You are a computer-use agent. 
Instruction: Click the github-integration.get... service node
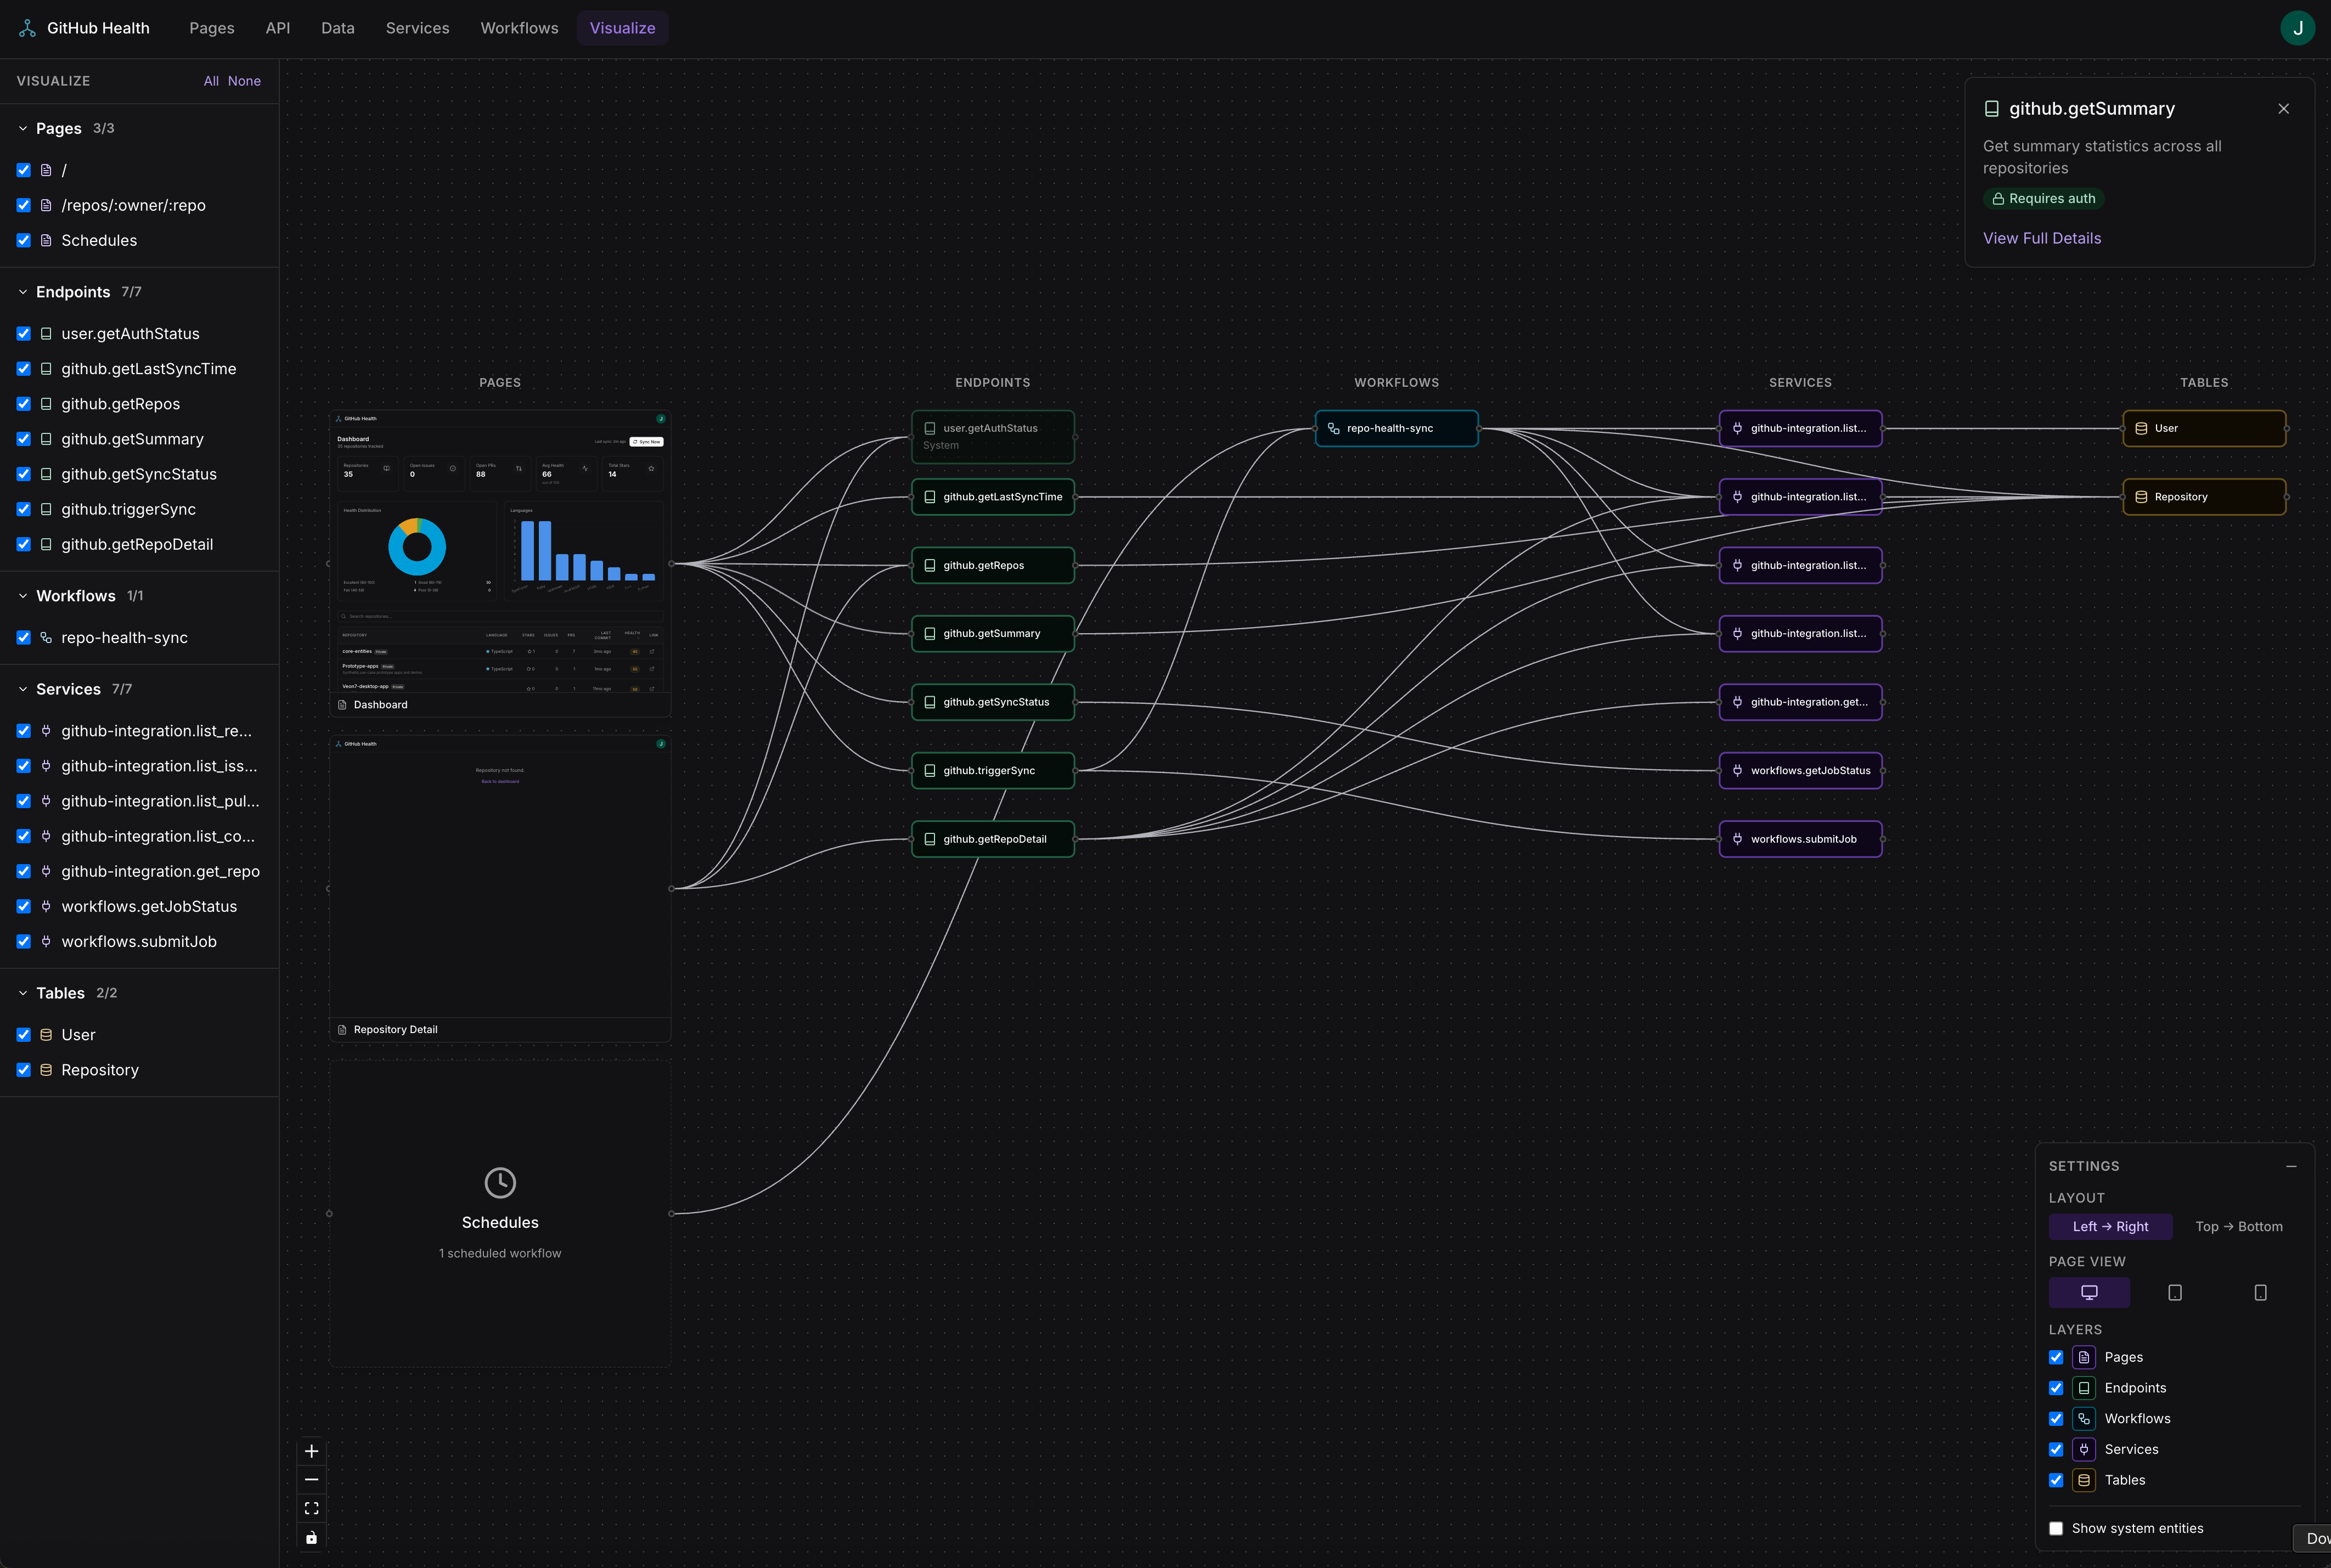[1800, 703]
